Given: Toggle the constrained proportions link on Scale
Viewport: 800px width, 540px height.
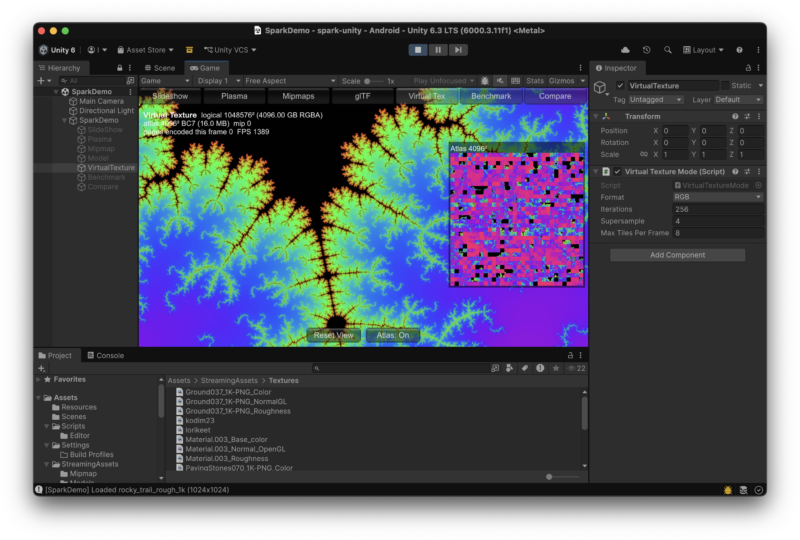Looking at the screenshot, I should (644, 154).
